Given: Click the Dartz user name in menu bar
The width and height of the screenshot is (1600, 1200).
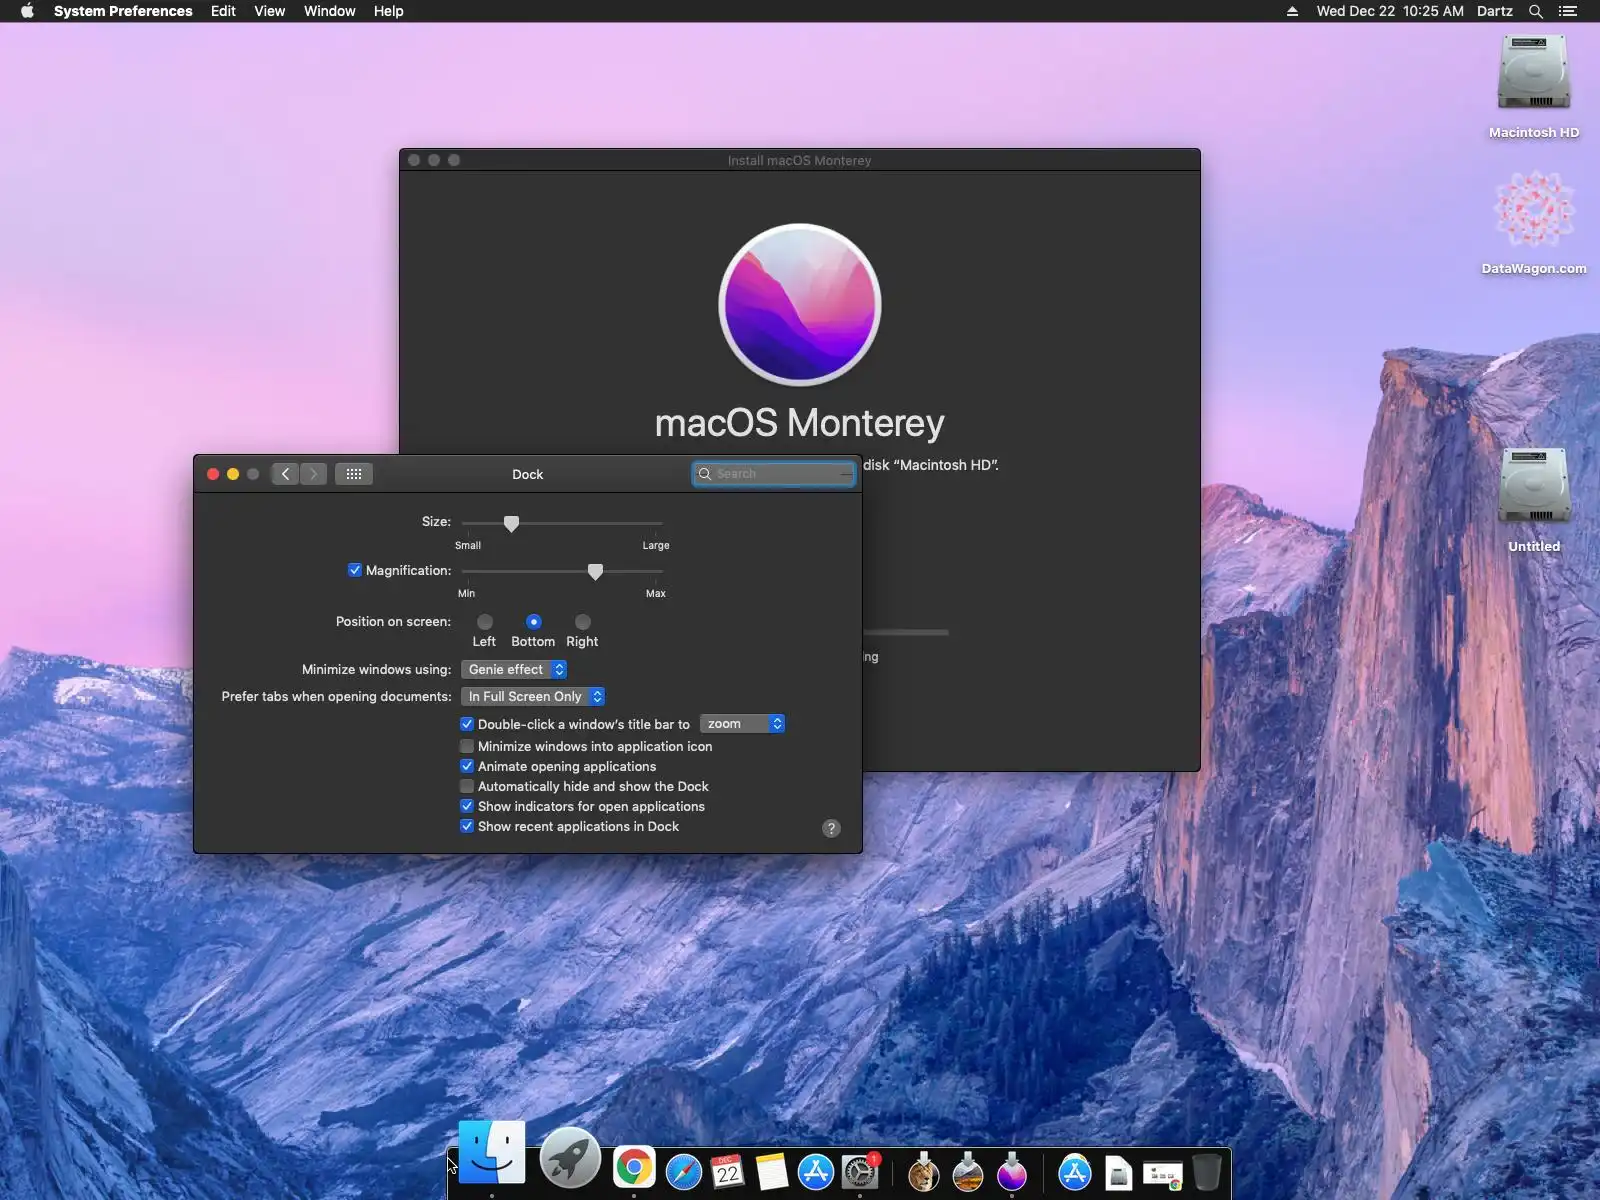Looking at the screenshot, I should [x=1495, y=11].
